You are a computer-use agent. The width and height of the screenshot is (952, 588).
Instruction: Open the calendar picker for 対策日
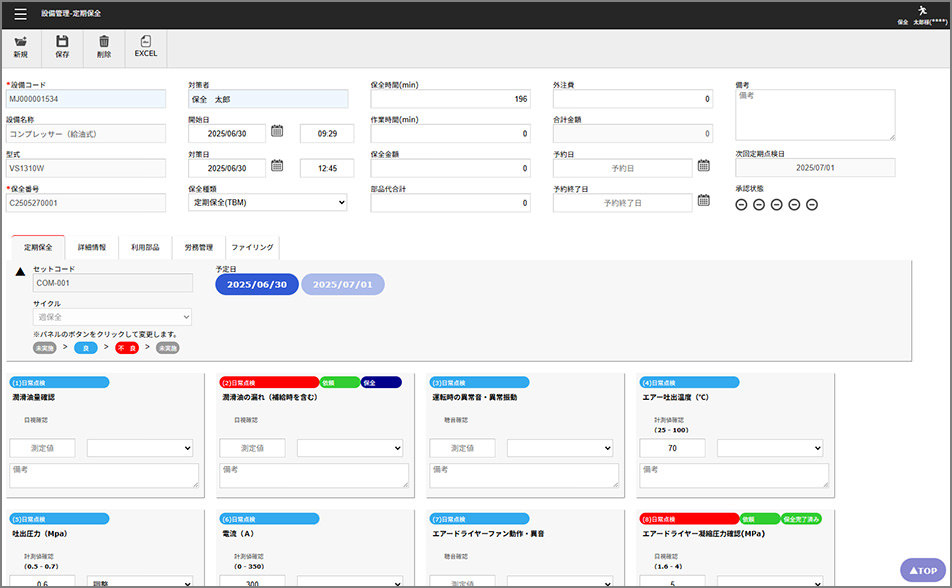pos(277,166)
